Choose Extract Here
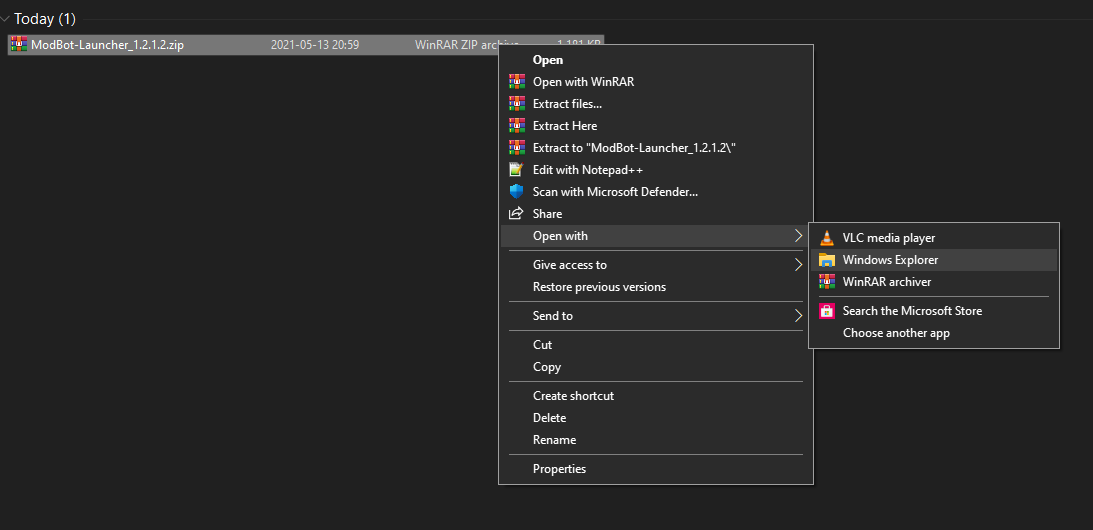Viewport: 1093px width, 530px height. coord(656,126)
